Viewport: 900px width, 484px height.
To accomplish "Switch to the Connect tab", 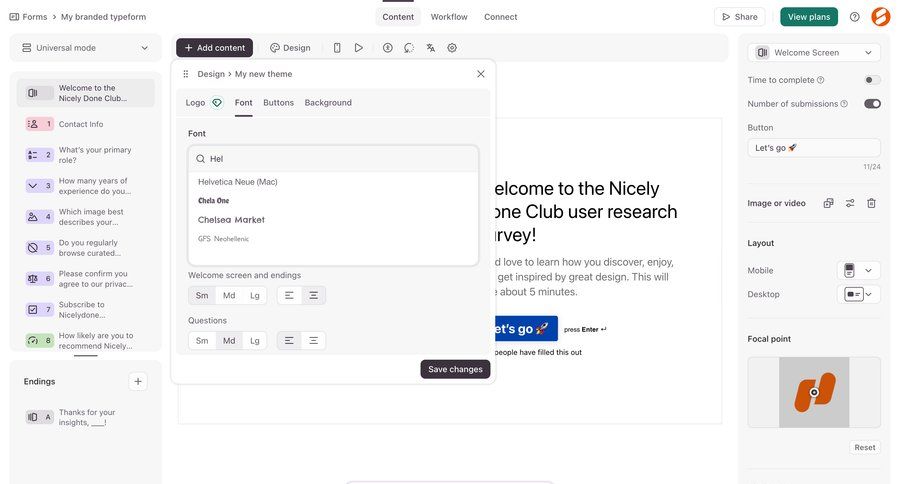I will (501, 17).
